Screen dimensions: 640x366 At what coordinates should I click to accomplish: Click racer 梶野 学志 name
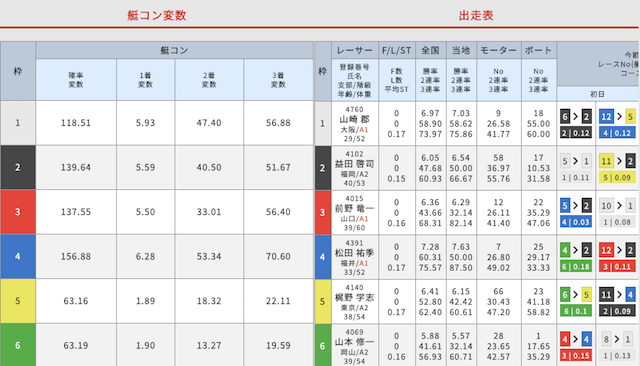pyautogui.click(x=354, y=297)
